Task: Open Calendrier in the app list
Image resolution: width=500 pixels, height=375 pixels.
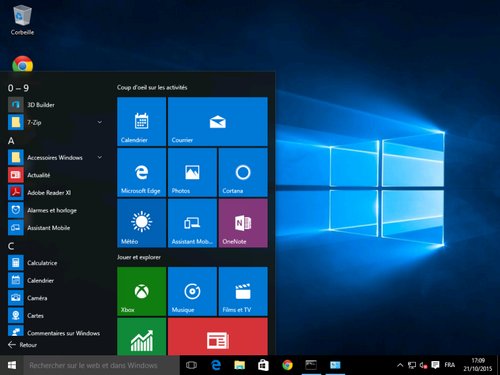Action: click(x=40, y=281)
